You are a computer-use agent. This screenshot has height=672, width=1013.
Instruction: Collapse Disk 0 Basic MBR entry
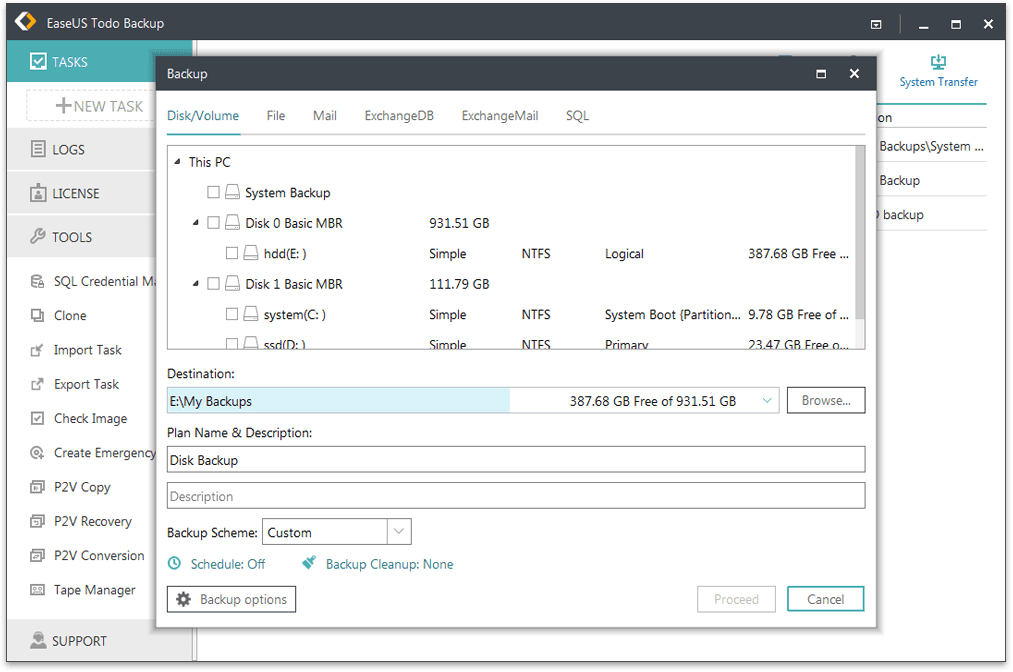(194, 223)
